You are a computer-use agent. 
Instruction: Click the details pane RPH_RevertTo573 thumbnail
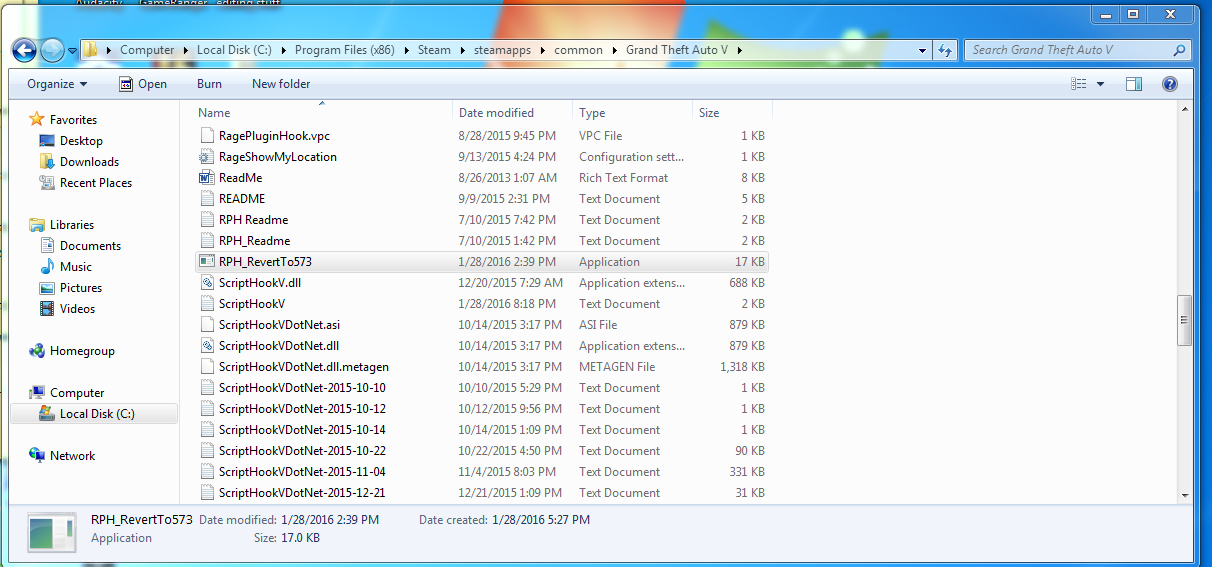tap(52, 532)
